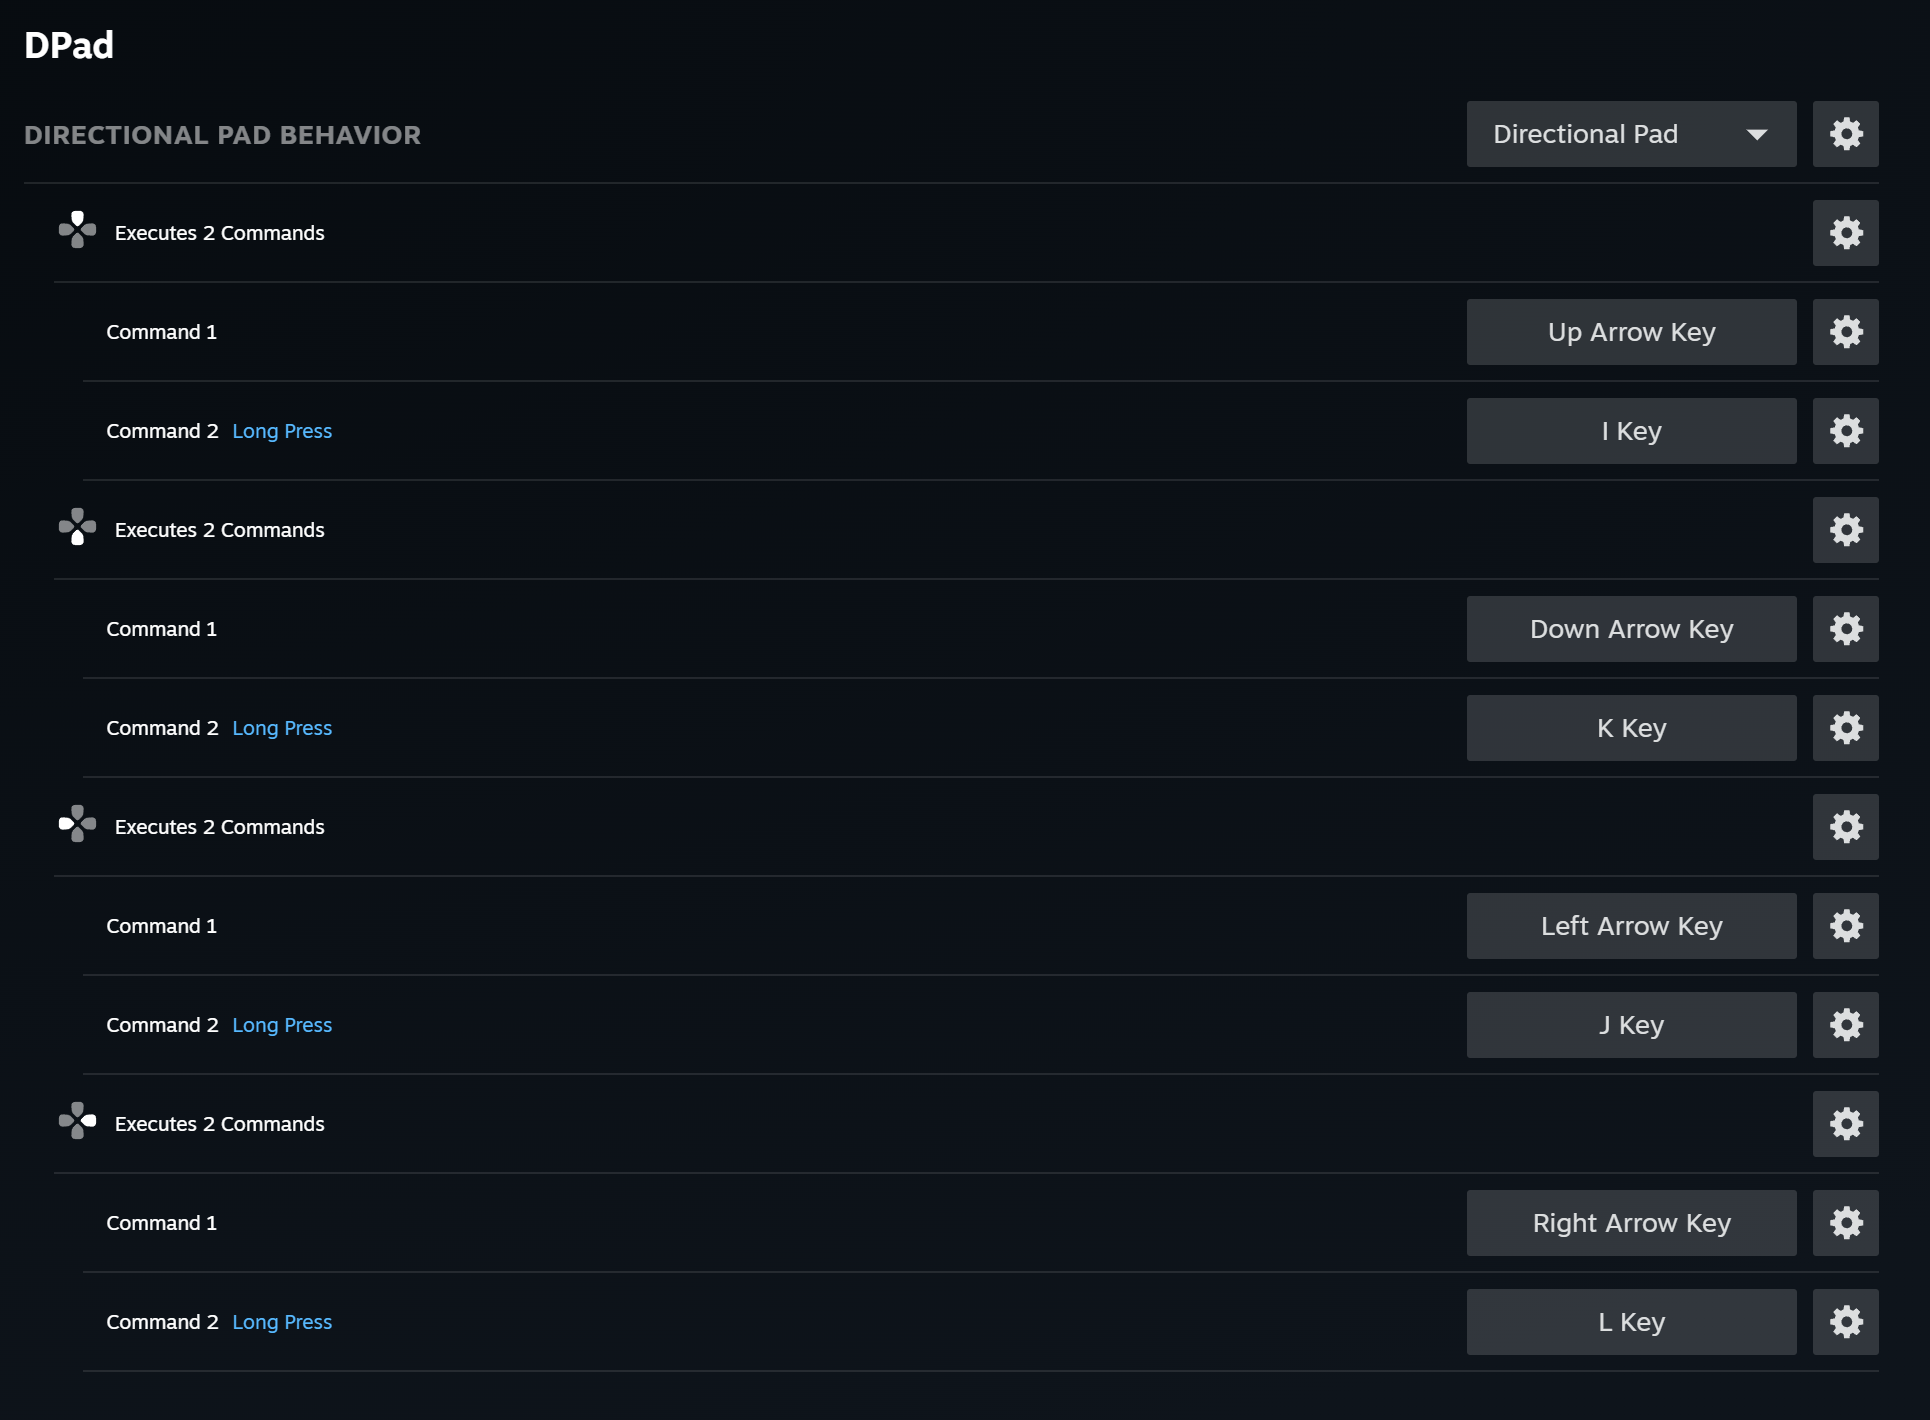Open settings gear for Directional Pad behavior
The image size is (1930, 1420).
(1845, 134)
